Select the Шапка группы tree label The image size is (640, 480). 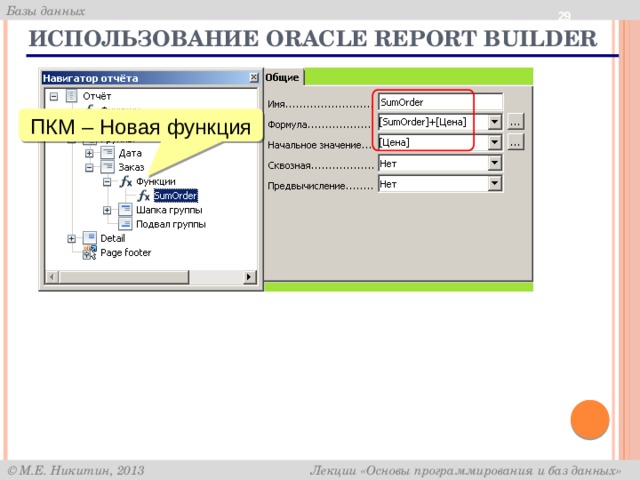[169, 210]
